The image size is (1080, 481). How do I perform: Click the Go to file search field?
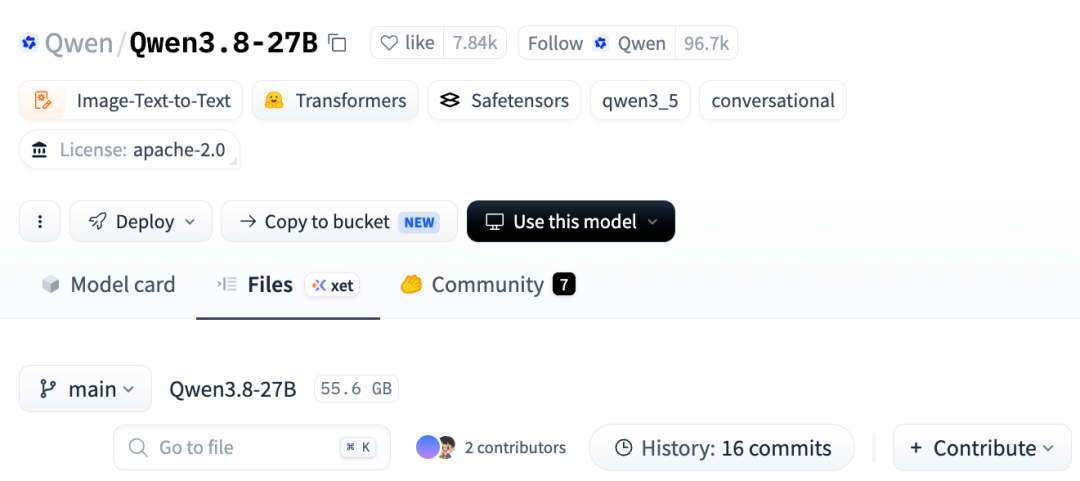(252, 448)
